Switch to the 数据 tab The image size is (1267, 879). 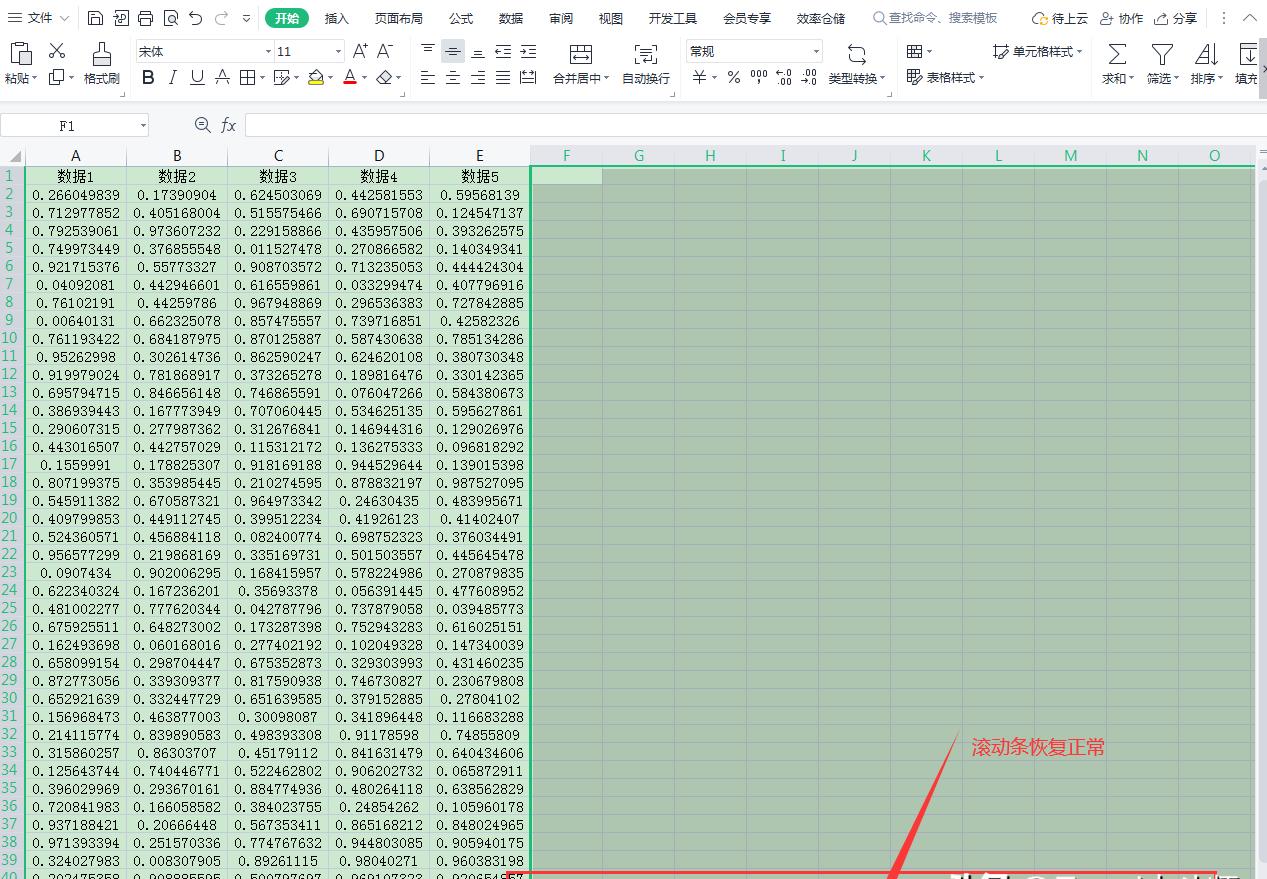[x=510, y=18]
